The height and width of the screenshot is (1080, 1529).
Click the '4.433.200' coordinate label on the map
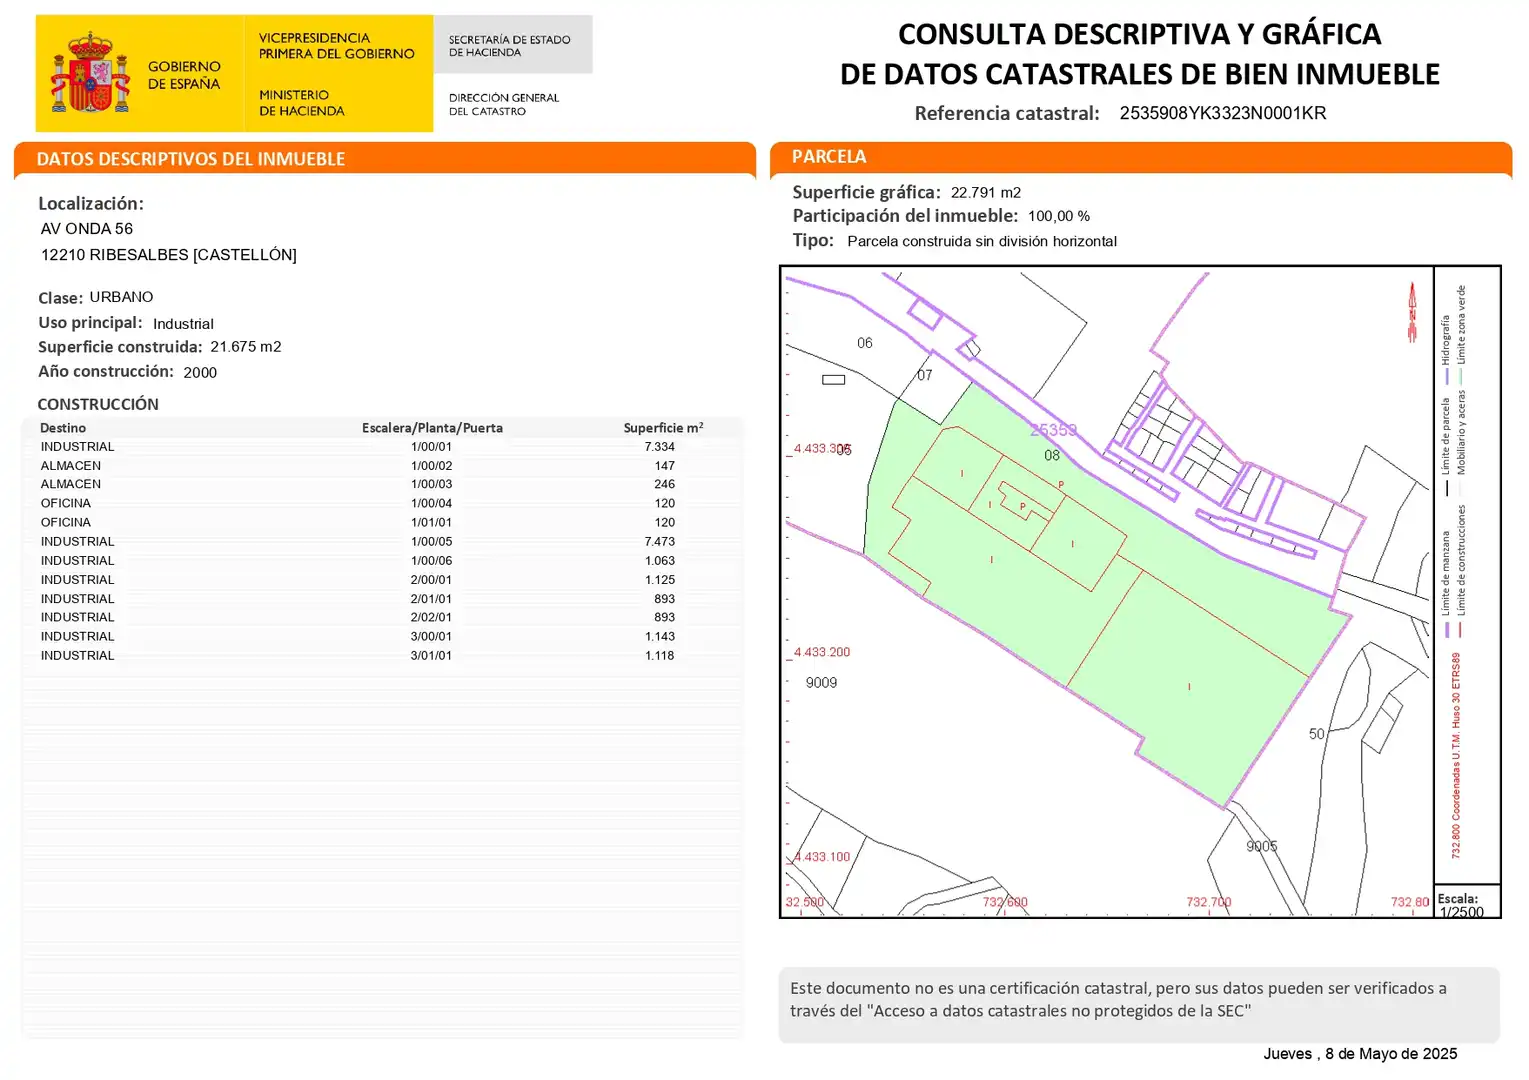coord(822,652)
